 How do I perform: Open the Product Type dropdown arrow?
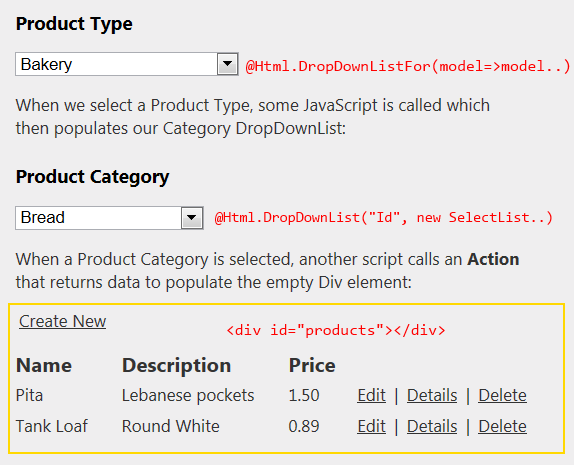[x=227, y=64]
